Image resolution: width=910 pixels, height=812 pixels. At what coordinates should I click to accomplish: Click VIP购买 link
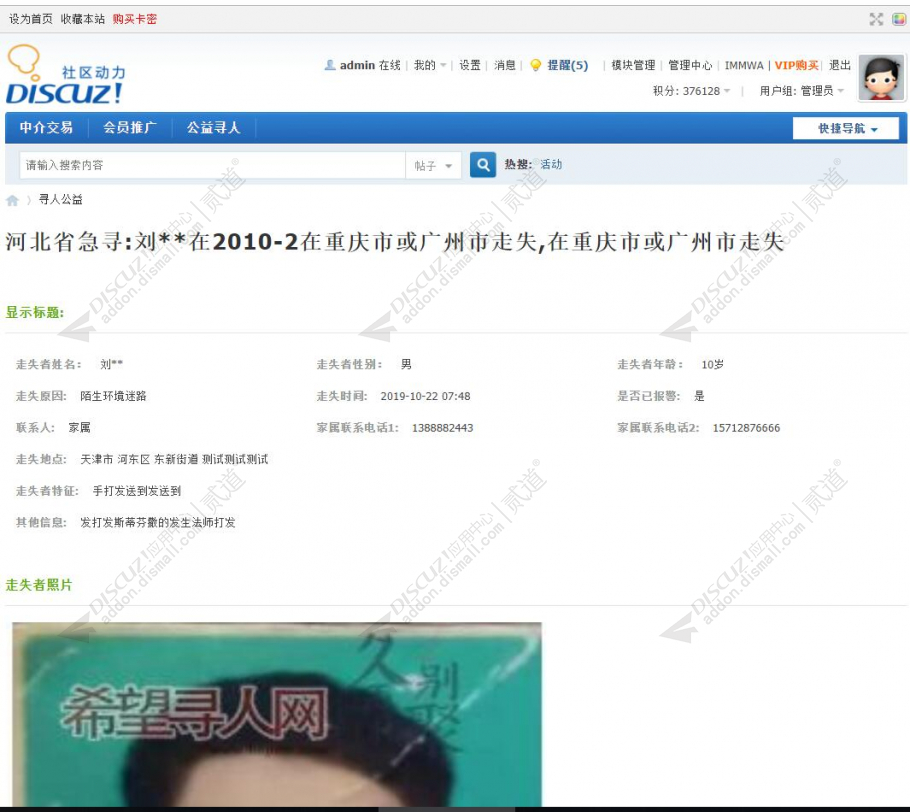point(796,65)
